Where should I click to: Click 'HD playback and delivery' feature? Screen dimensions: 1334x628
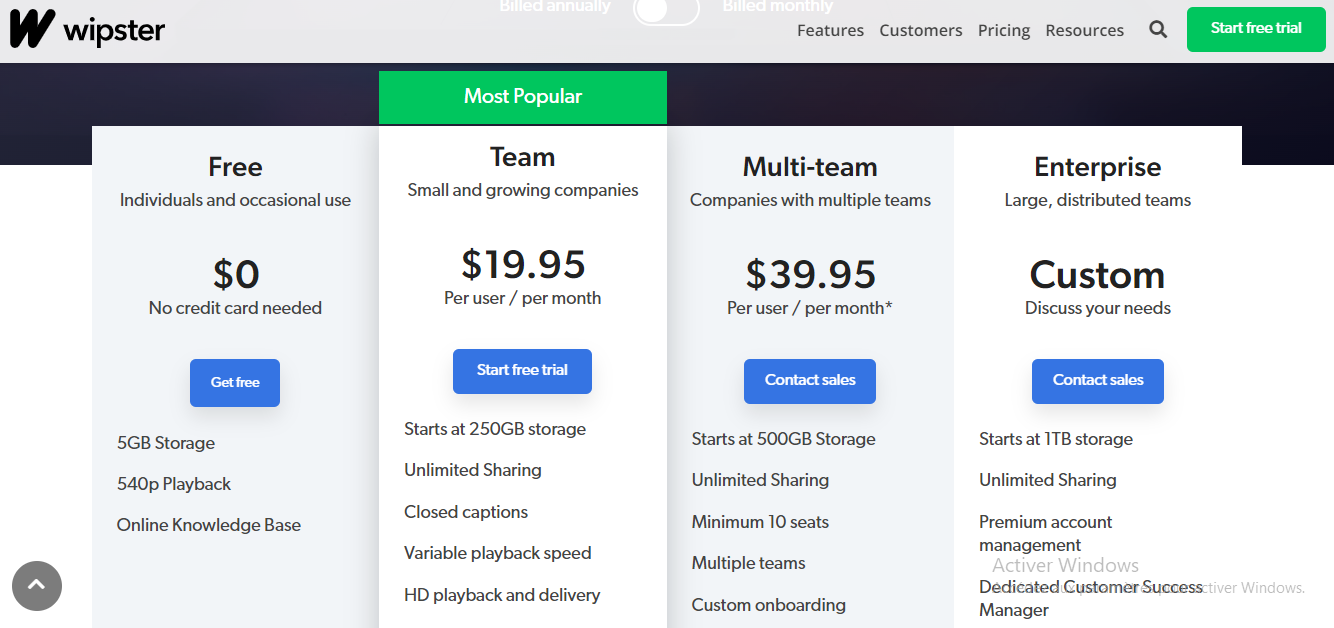[502, 595]
